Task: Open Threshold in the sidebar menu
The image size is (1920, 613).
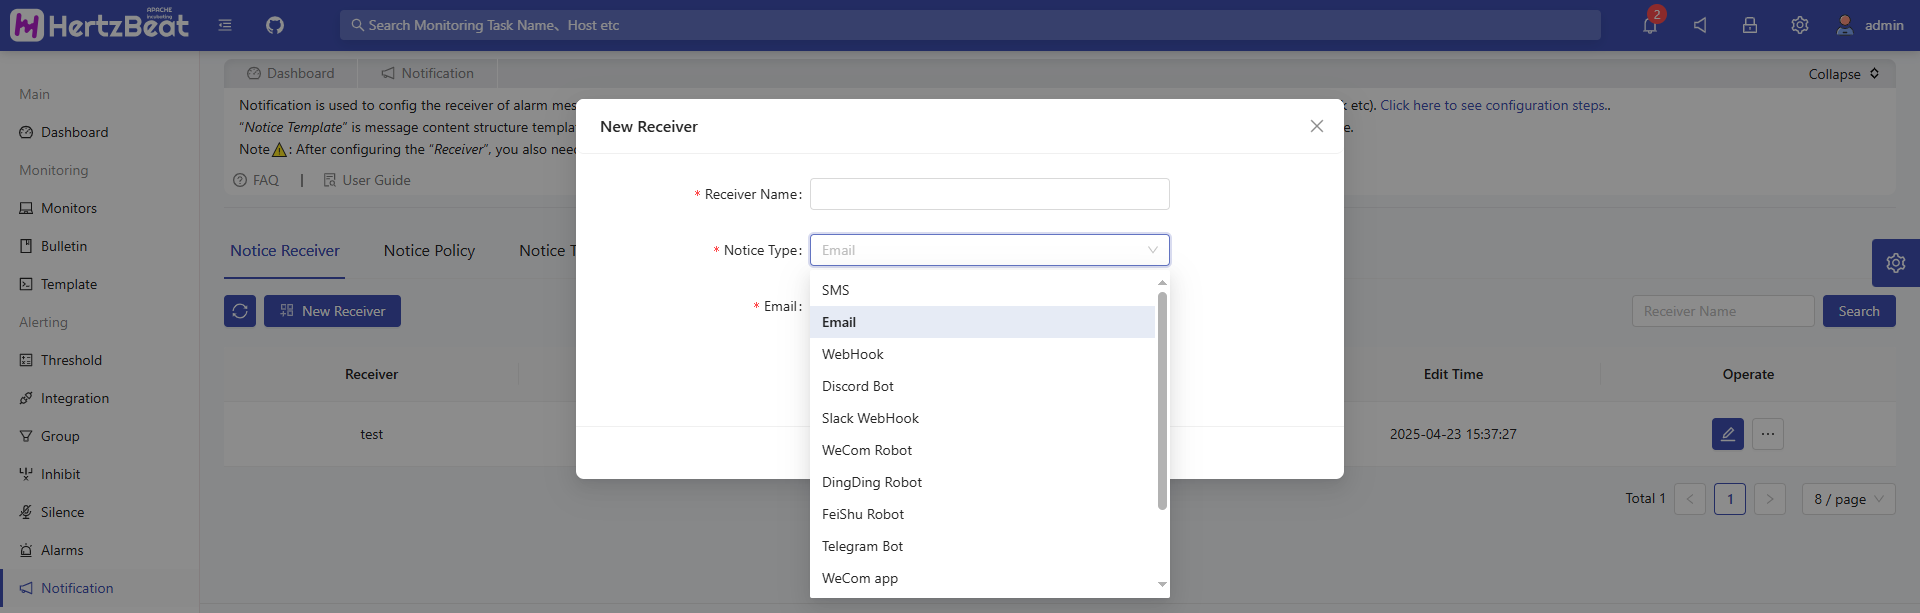Action: click(71, 360)
